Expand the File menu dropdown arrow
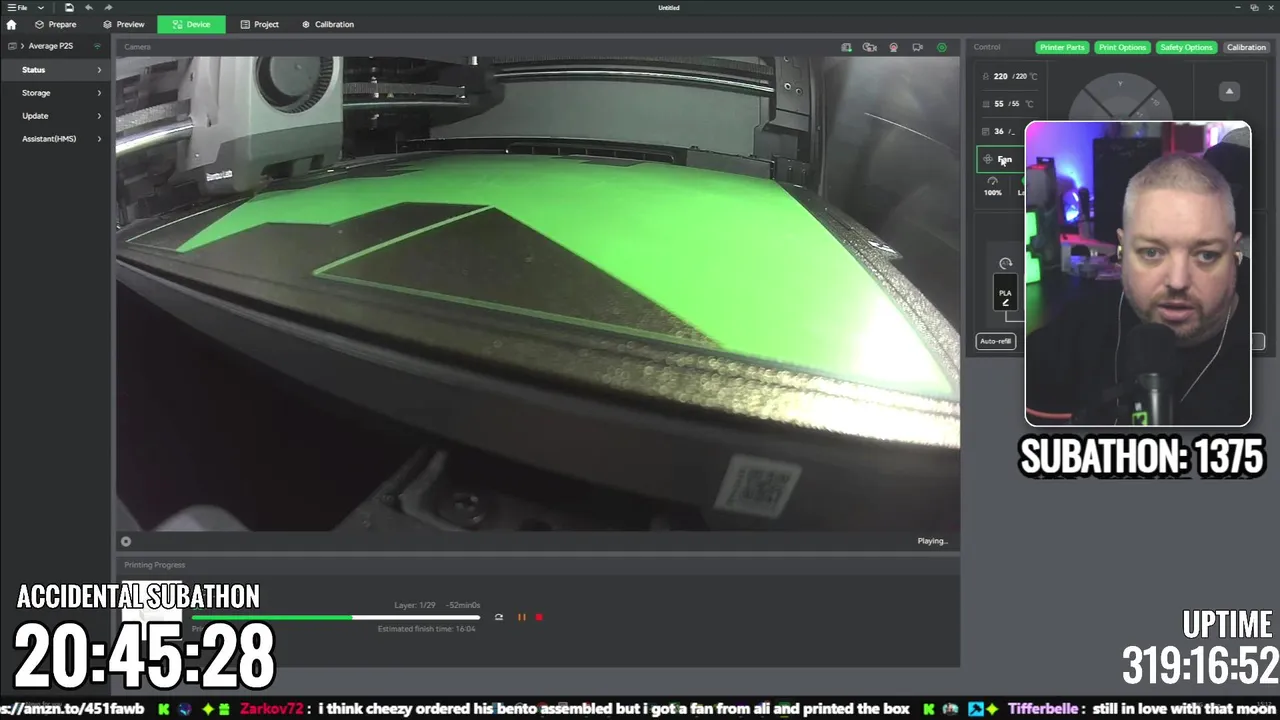1280x720 pixels. pos(41,7)
